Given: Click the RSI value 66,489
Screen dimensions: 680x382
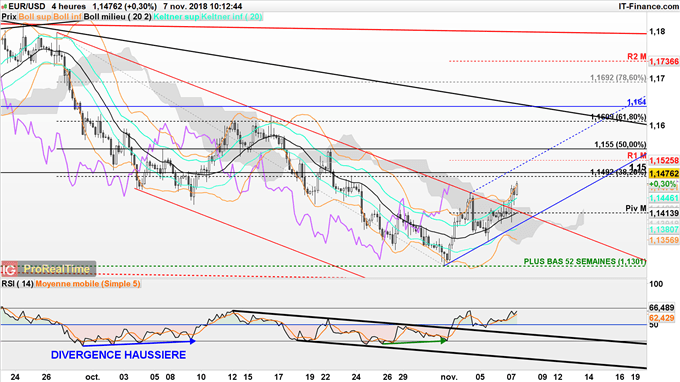Looking at the screenshot, I should coord(662,308).
